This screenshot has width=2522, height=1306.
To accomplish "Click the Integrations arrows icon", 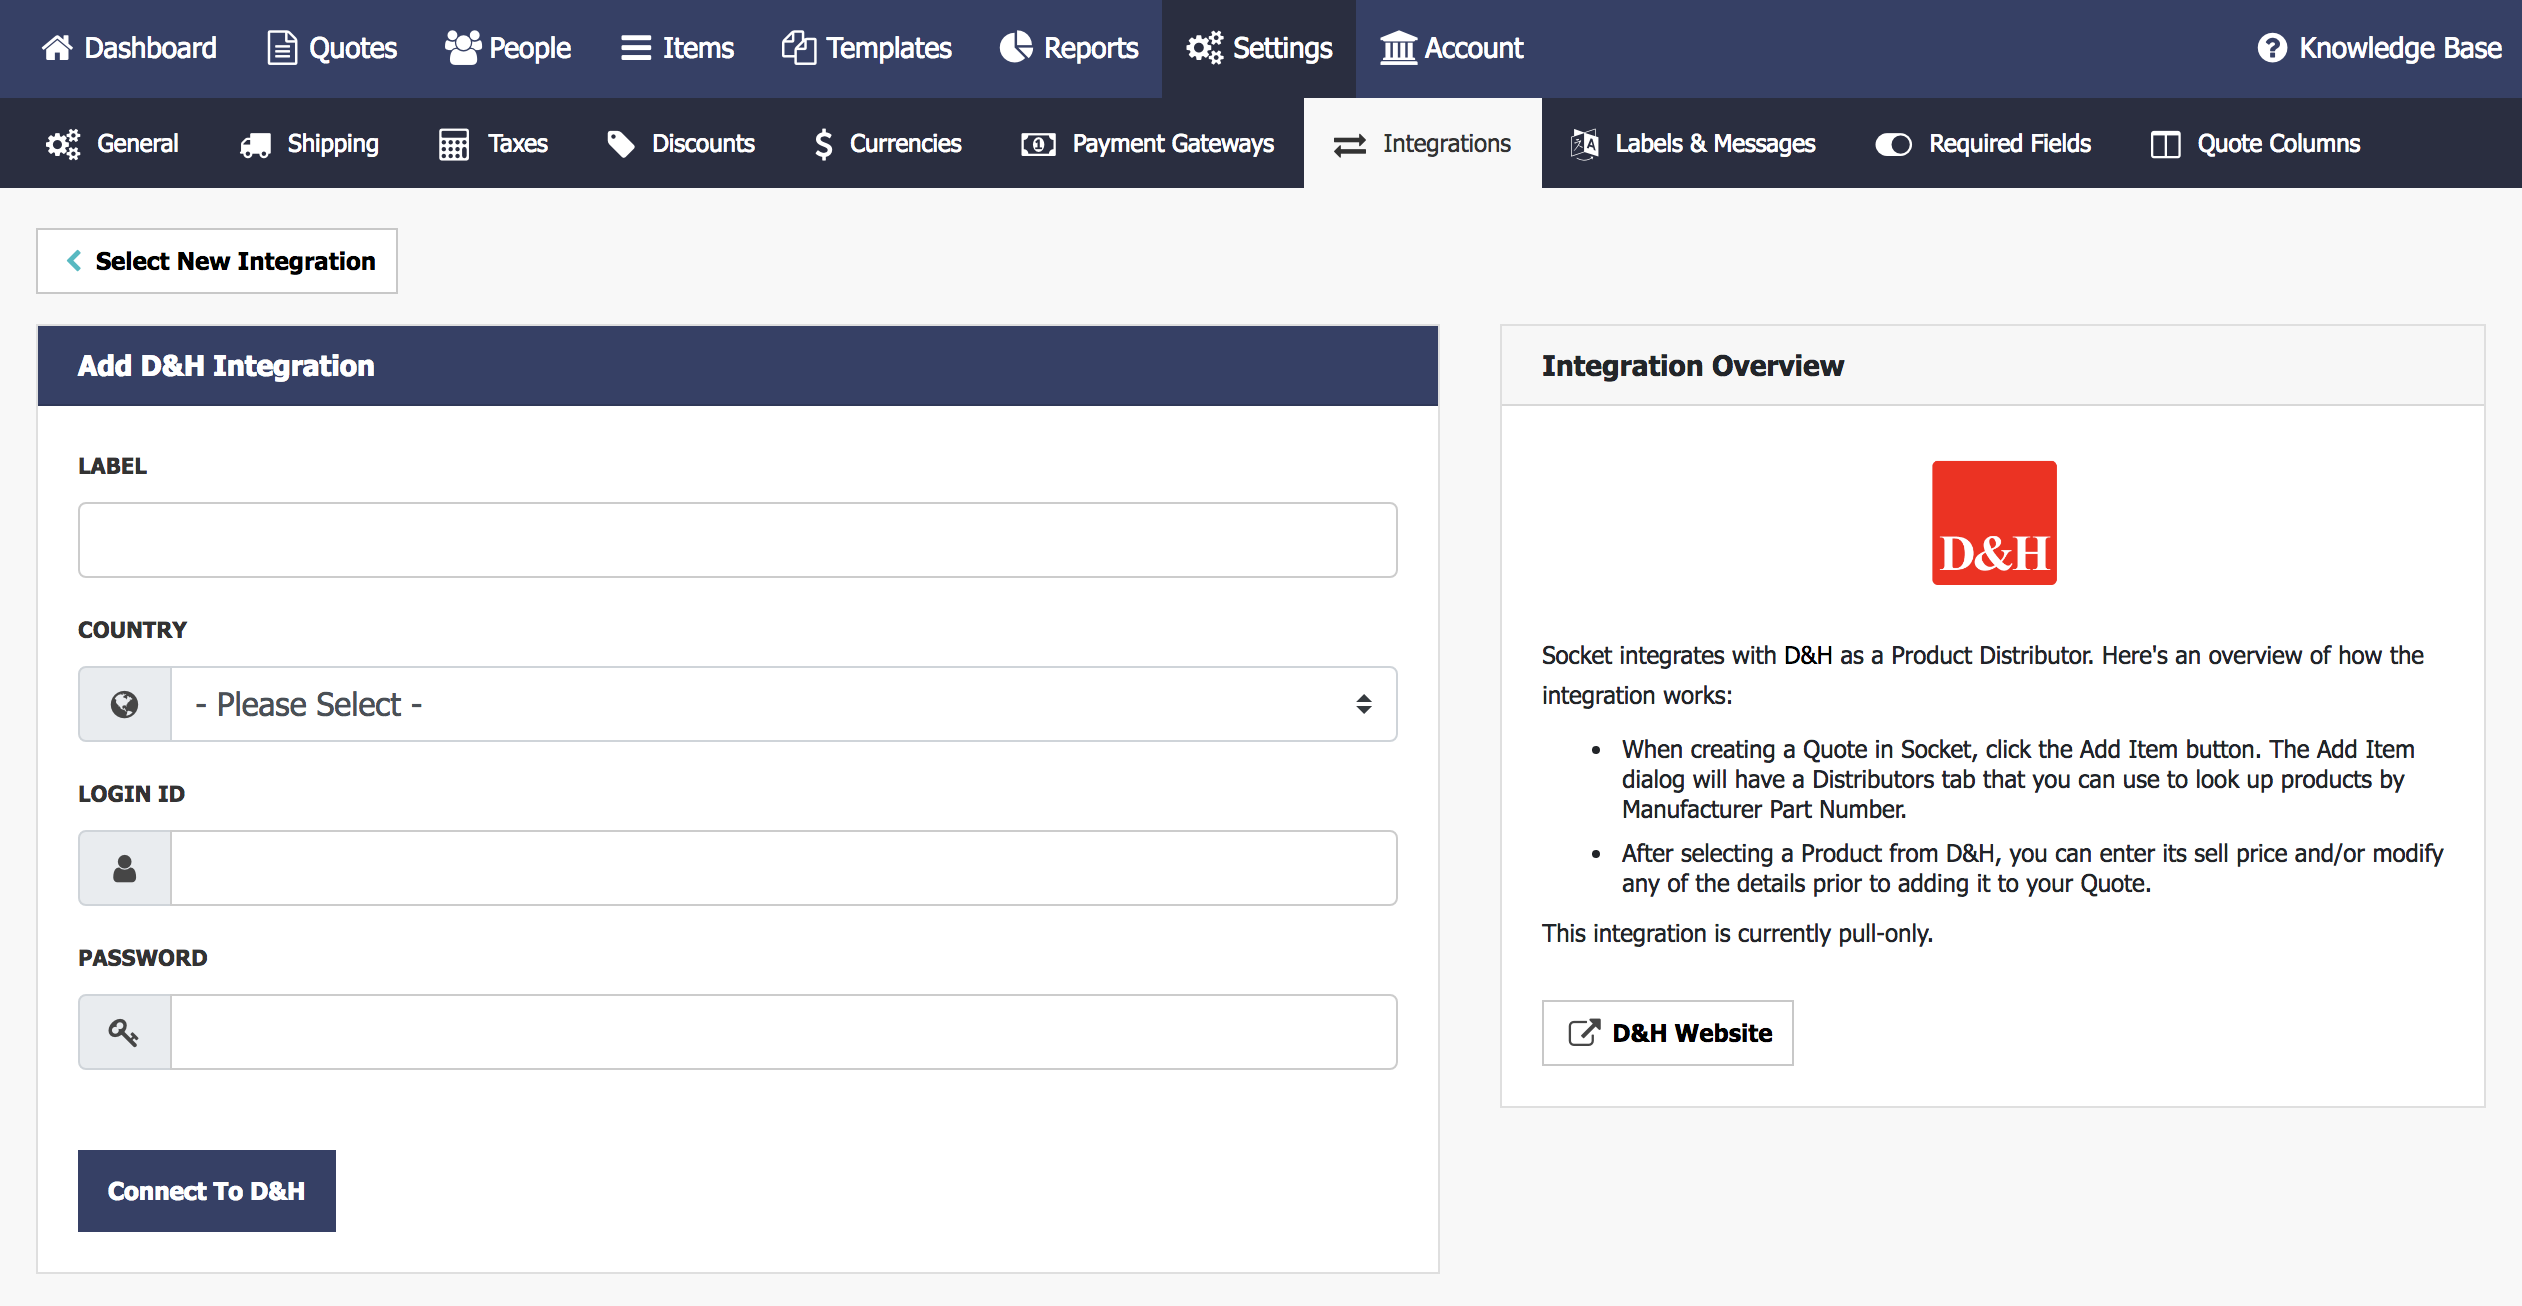I will click(1350, 145).
